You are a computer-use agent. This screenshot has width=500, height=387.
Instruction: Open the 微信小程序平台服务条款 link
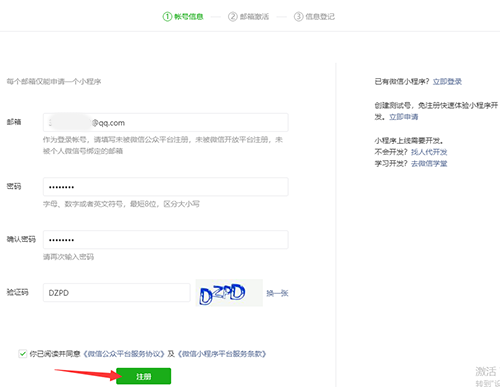click(222, 354)
